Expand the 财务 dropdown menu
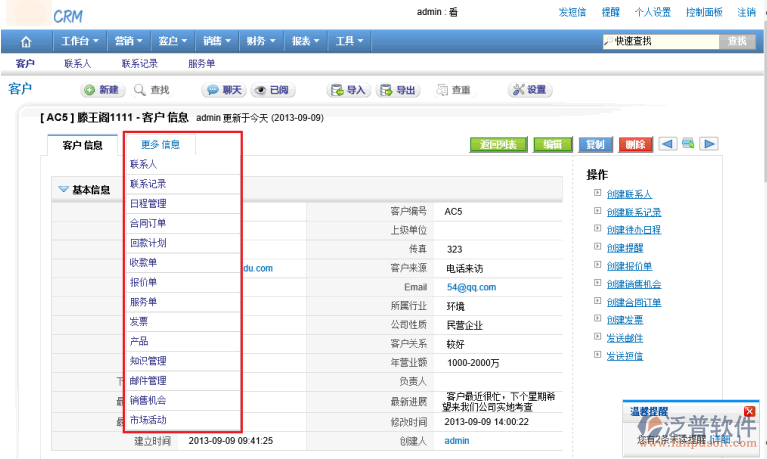 click(x=260, y=41)
